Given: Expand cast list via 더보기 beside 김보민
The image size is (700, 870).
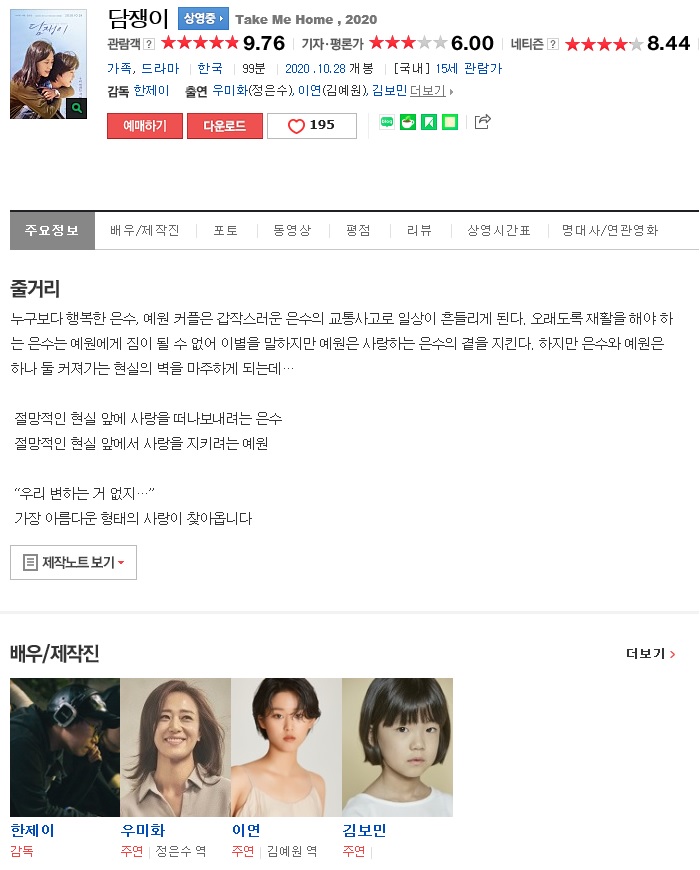Looking at the screenshot, I should (x=430, y=91).
